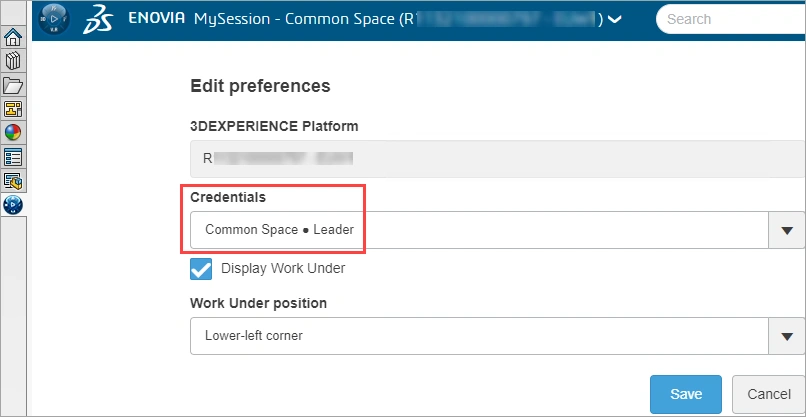Open the books library sidebar icon
This screenshot has height=417, width=806.
tap(14, 62)
